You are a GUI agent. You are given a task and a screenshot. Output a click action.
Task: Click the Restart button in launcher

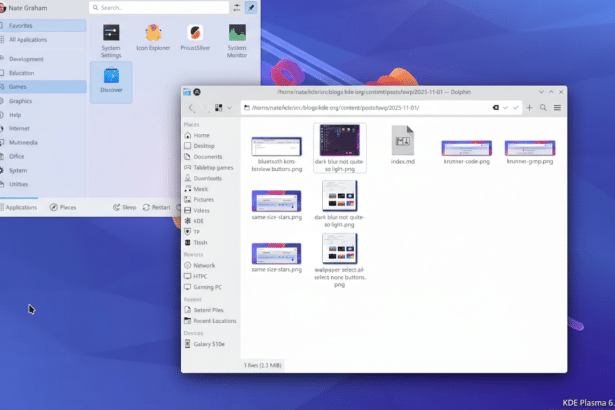tap(156, 207)
